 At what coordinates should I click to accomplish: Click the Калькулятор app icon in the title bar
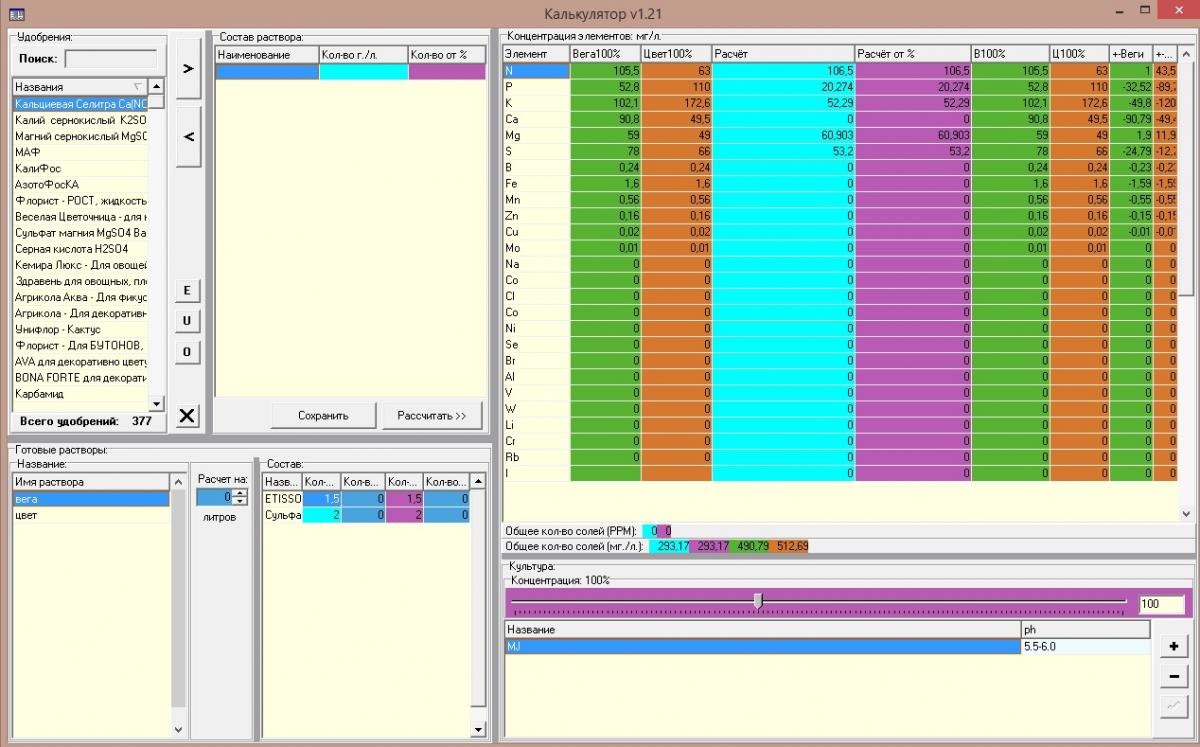pyautogui.click(x=16, y=13)
